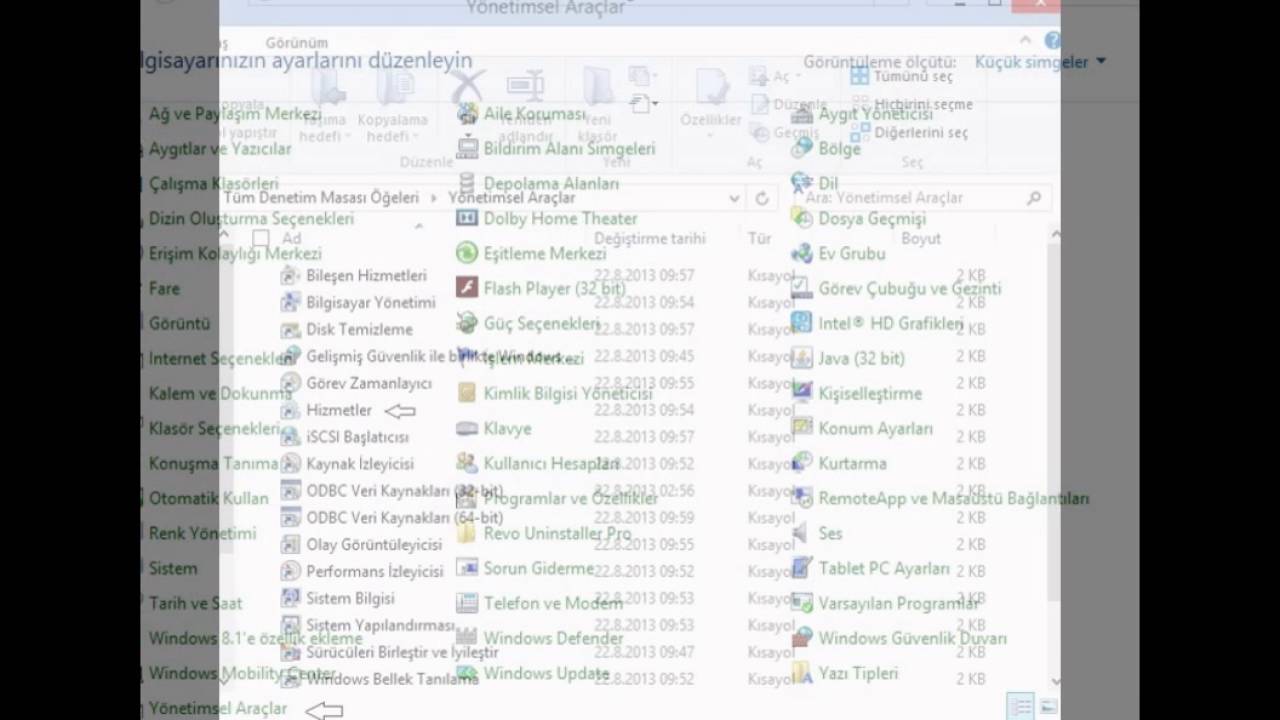This screenshot has height=720, width=1280.
Task: Open Windows Defender icon
Action: [x=467, y=638]
